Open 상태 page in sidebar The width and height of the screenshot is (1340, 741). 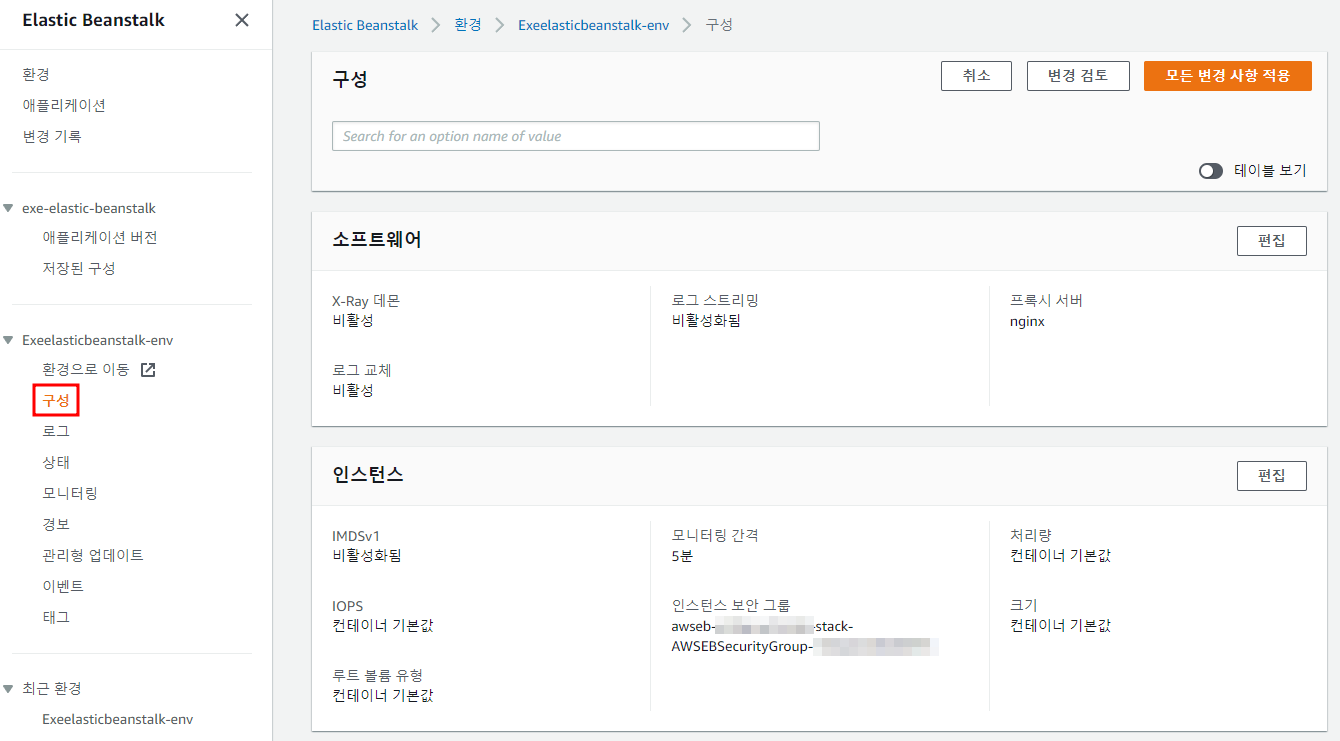coord(56,462)
